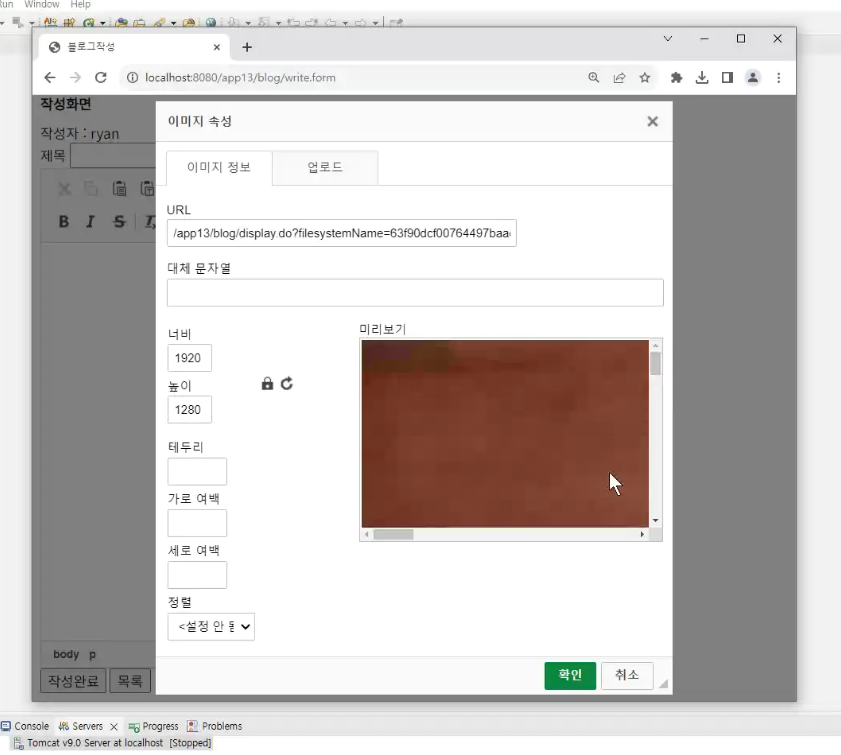Open the 정렬 alignment dropdown

click(x=211, y=627)
